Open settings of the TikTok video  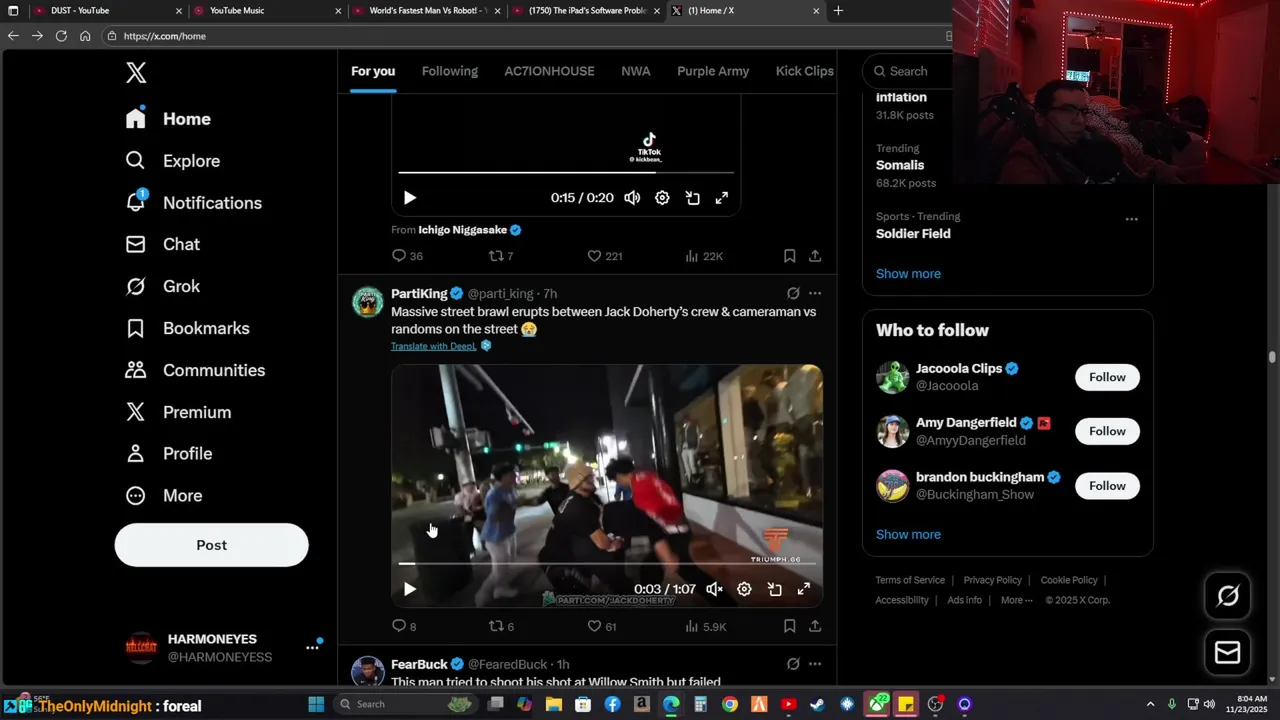662,198
